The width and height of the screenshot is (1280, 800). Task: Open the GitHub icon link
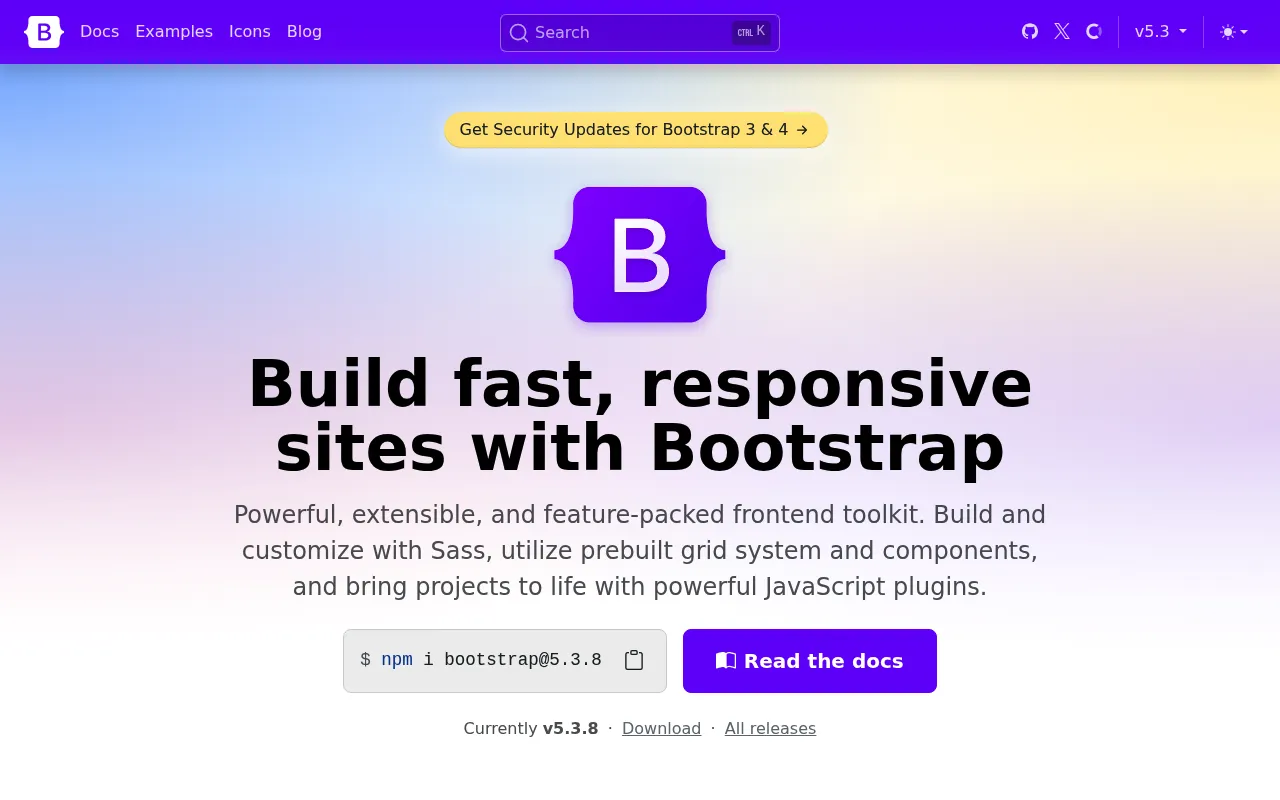[x=1030, y=32]
